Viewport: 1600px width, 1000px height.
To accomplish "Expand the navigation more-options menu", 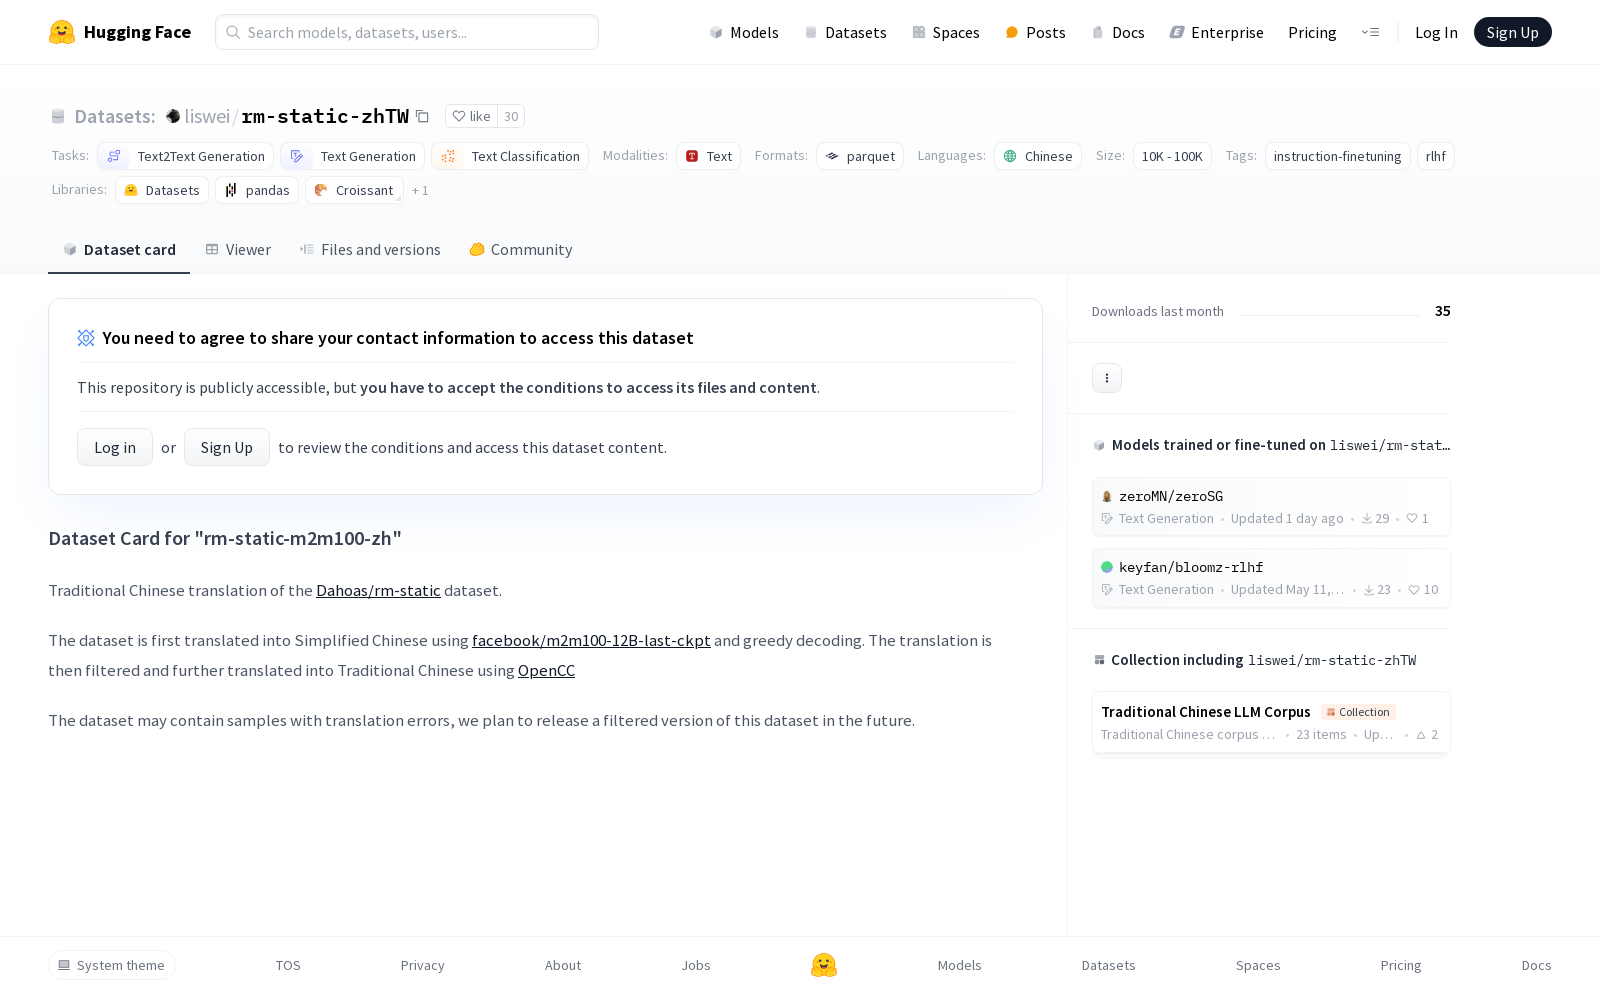I will tap(1370, 32).
